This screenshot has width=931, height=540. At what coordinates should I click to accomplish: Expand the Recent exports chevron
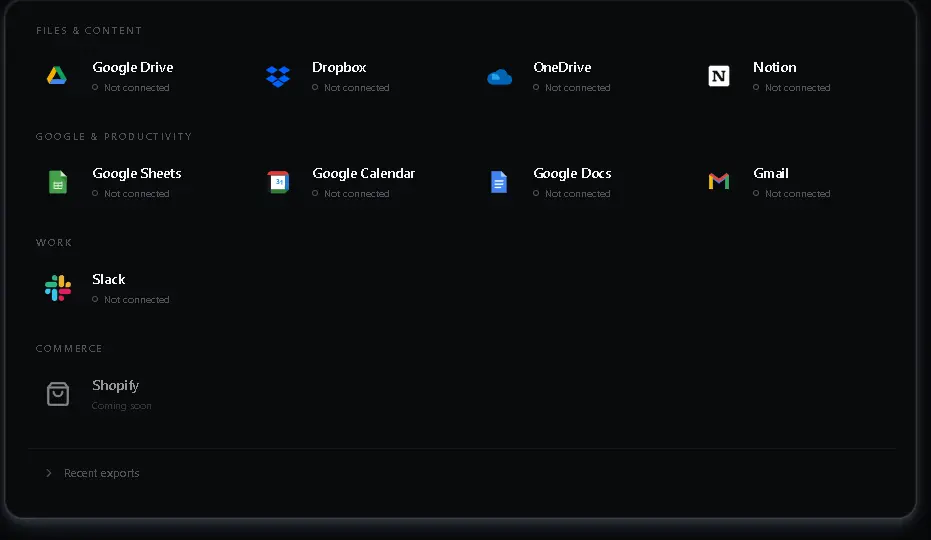(49, 473)
